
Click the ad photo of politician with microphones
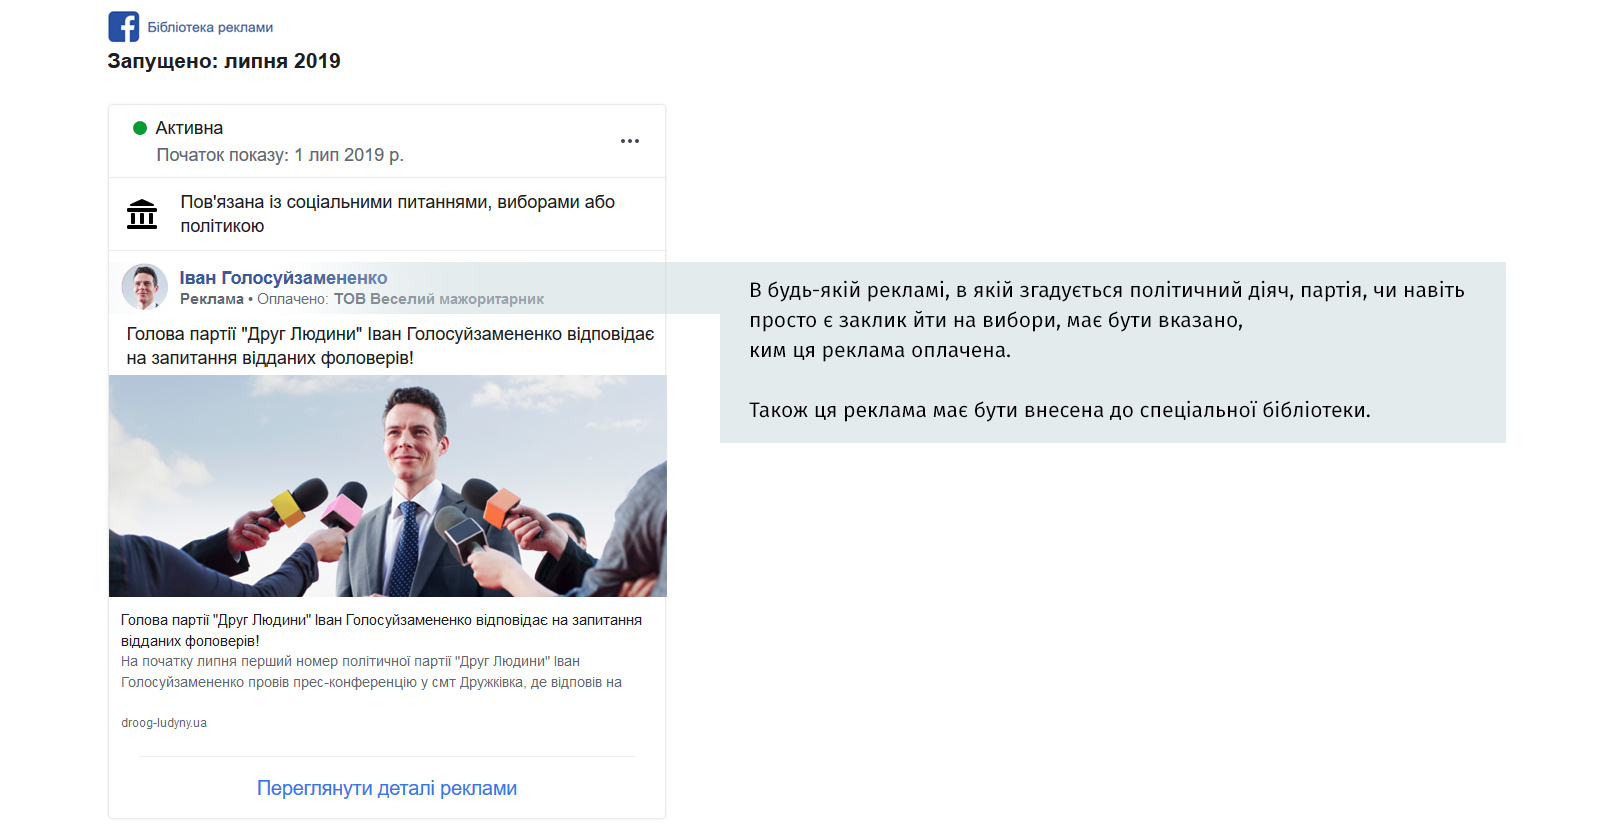387,486
